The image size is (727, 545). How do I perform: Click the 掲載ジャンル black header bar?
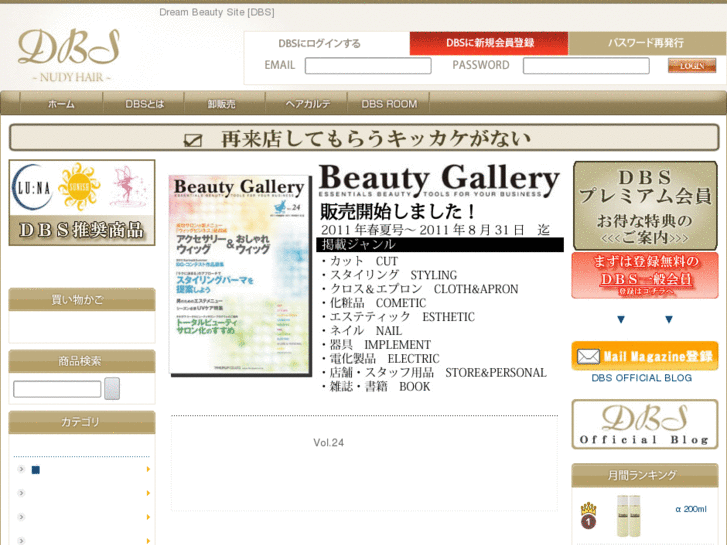pos(440,245)
